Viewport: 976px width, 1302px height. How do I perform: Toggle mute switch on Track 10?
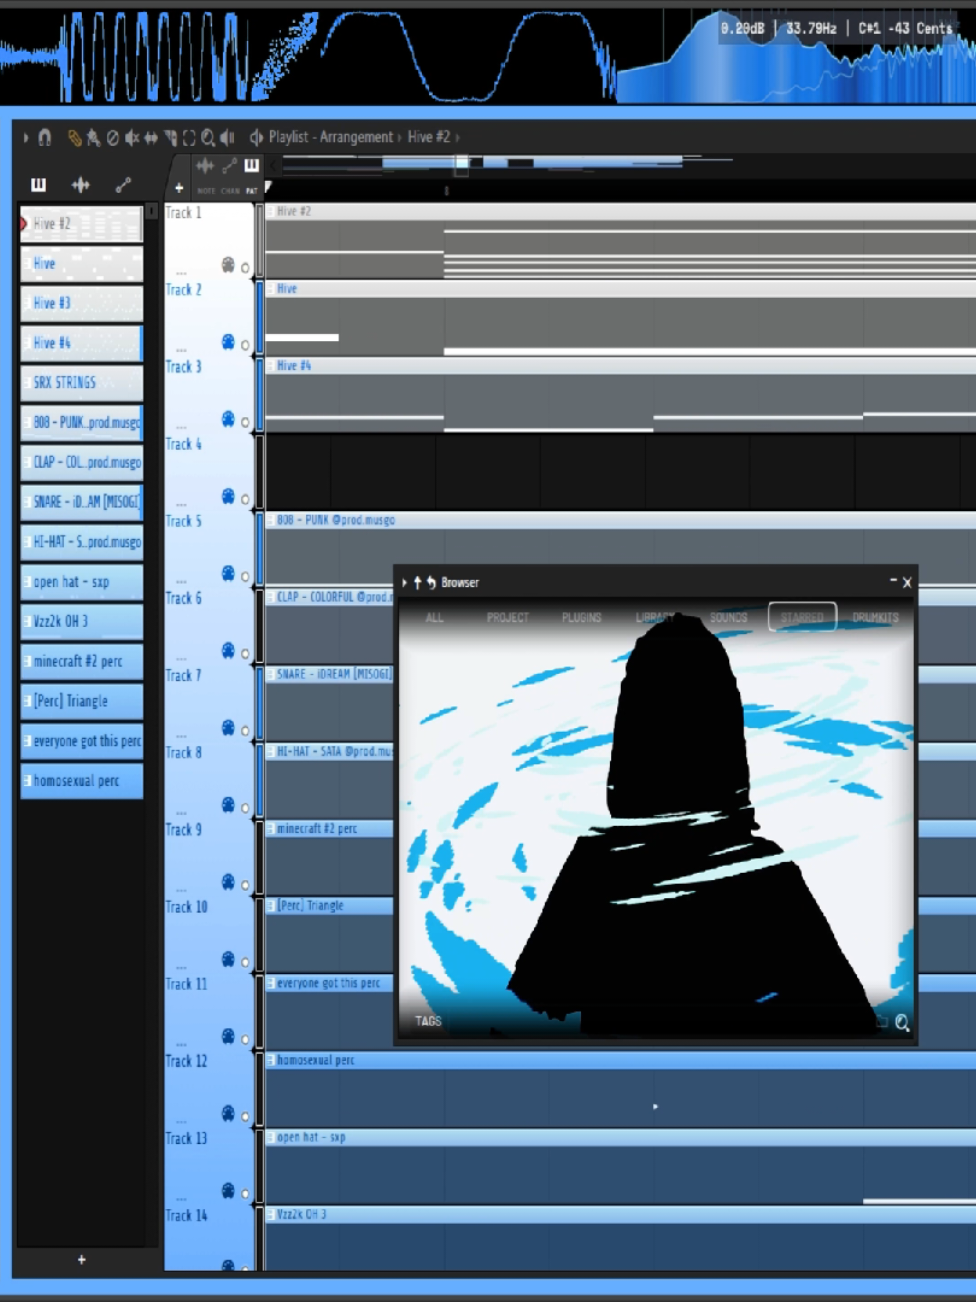[x=245, y=962]
